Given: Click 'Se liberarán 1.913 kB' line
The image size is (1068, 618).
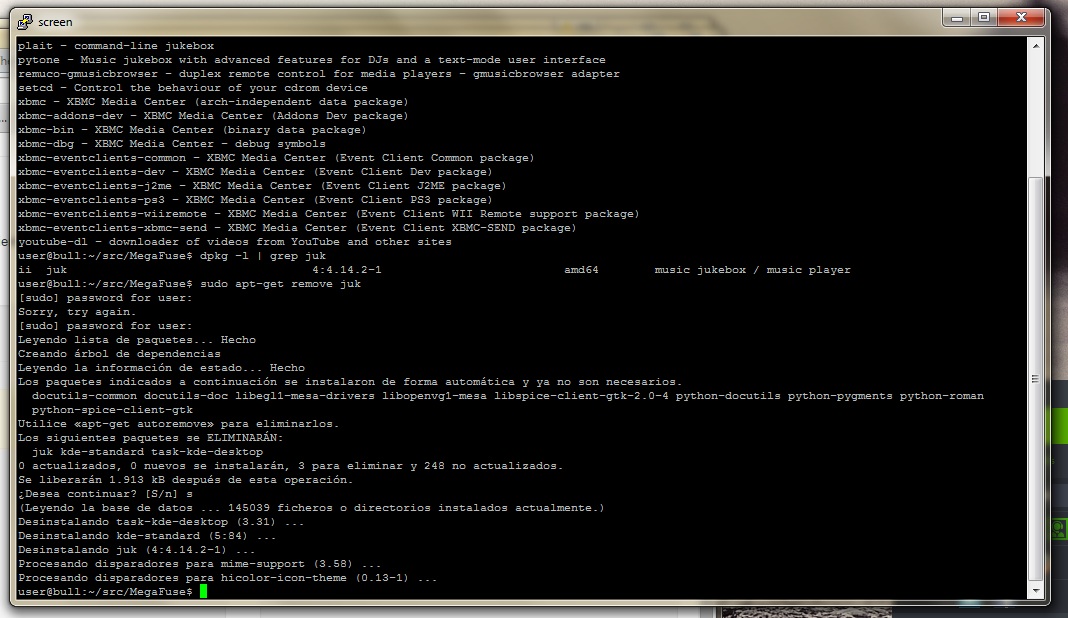Looking at the screenshot, I should point(185,480).
